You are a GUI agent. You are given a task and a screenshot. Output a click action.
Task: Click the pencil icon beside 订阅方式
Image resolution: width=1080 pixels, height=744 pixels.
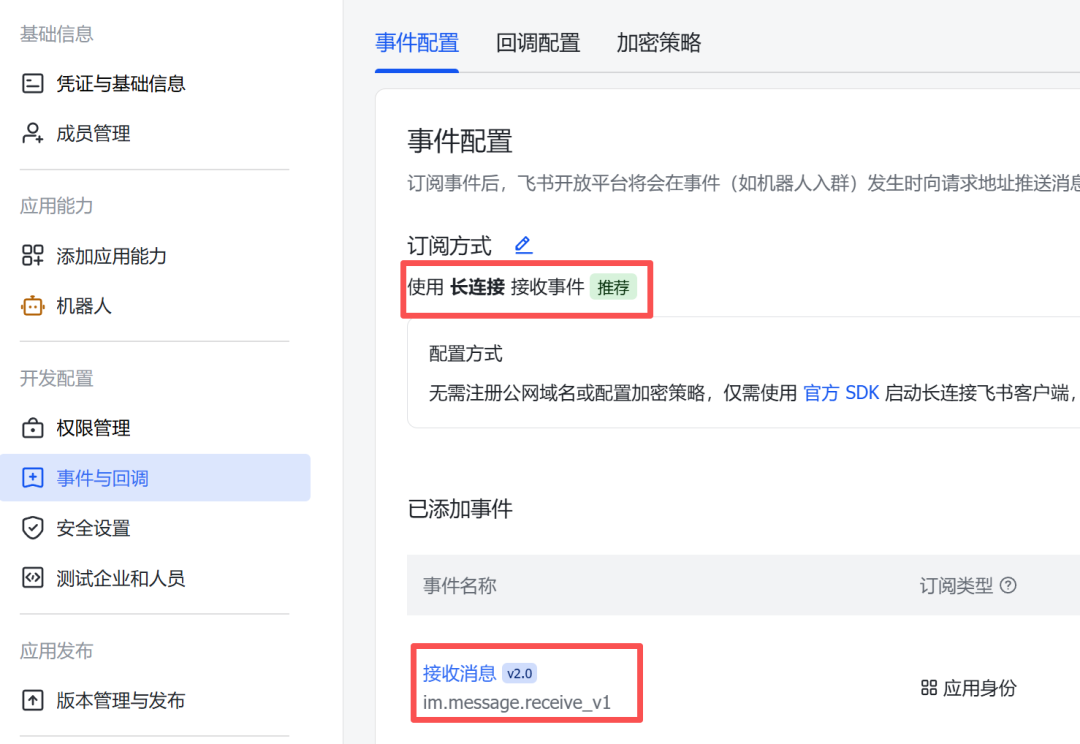click(x=523, y=243)
